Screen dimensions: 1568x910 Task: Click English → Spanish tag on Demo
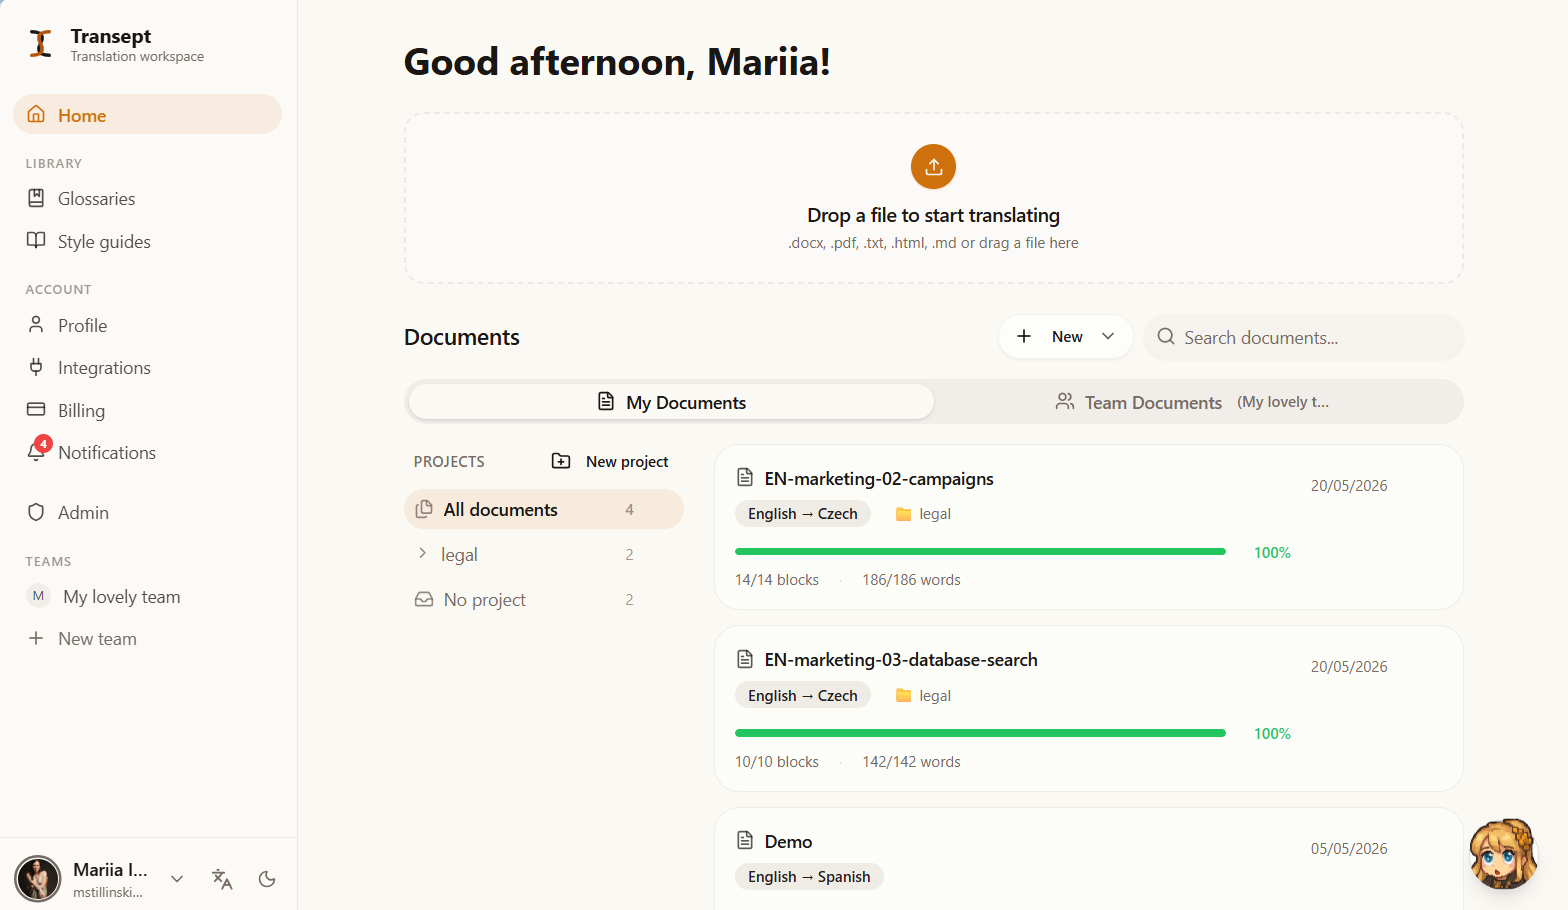click(x=809, y=877)
